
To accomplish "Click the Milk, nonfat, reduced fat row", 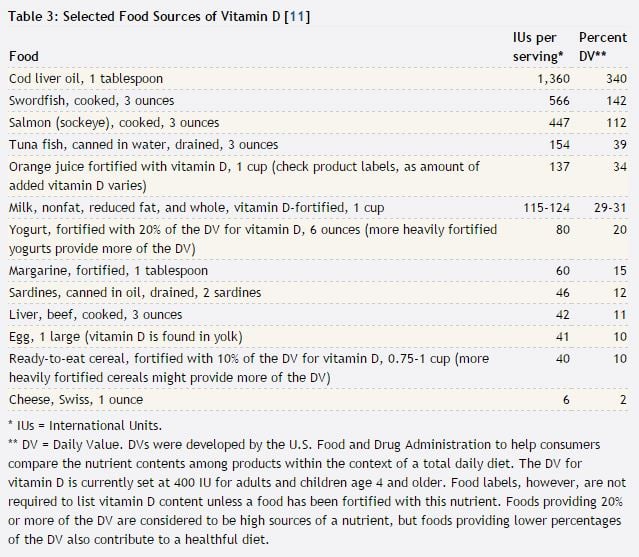I will click(318, 208).
